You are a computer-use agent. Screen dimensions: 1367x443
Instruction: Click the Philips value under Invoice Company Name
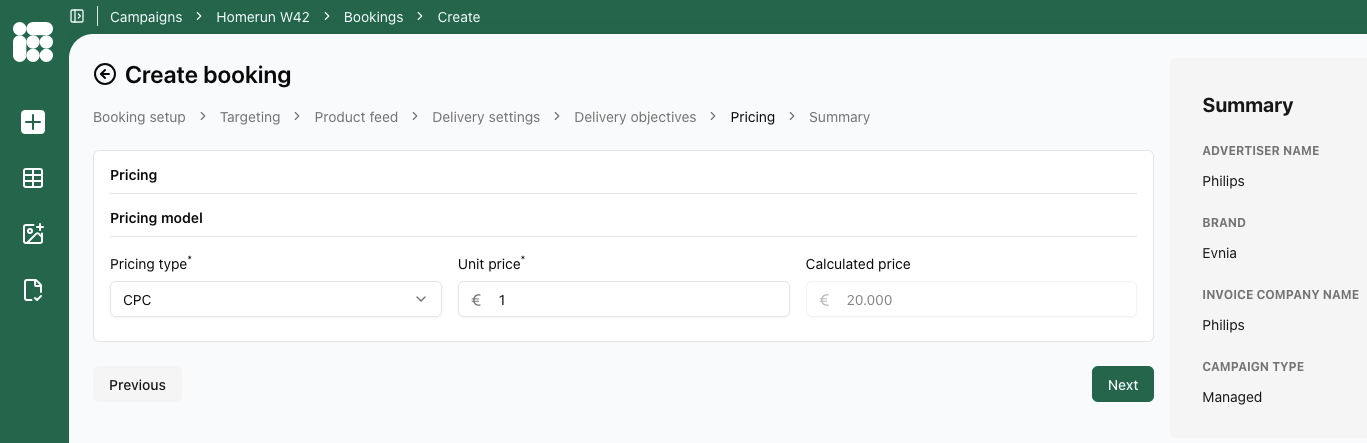tap(1223, 325)
